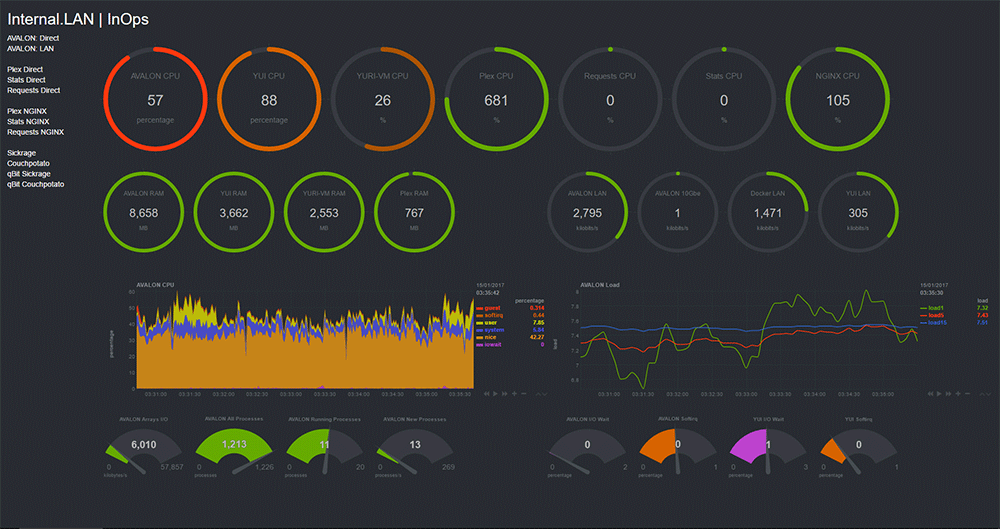Open qBit Sickrage link
Screen dimensions: 1000x529
[x=29, y=174]
